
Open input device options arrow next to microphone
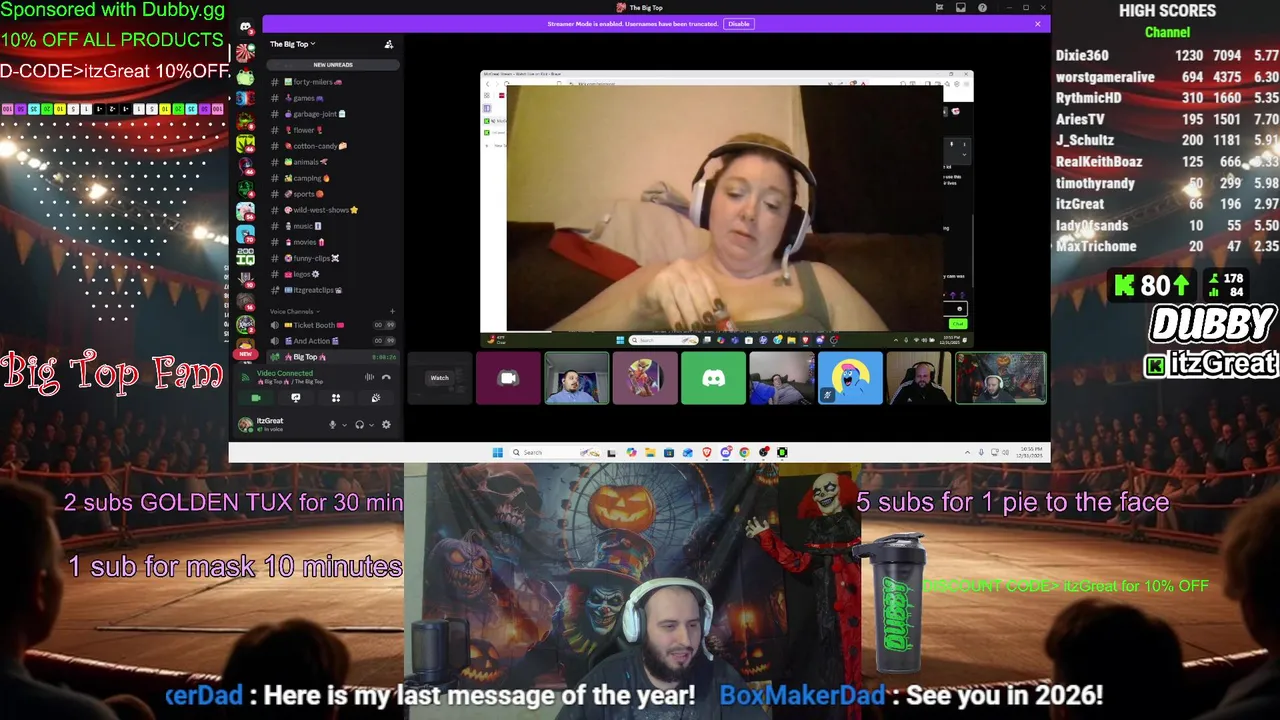(x=345, y=425)
